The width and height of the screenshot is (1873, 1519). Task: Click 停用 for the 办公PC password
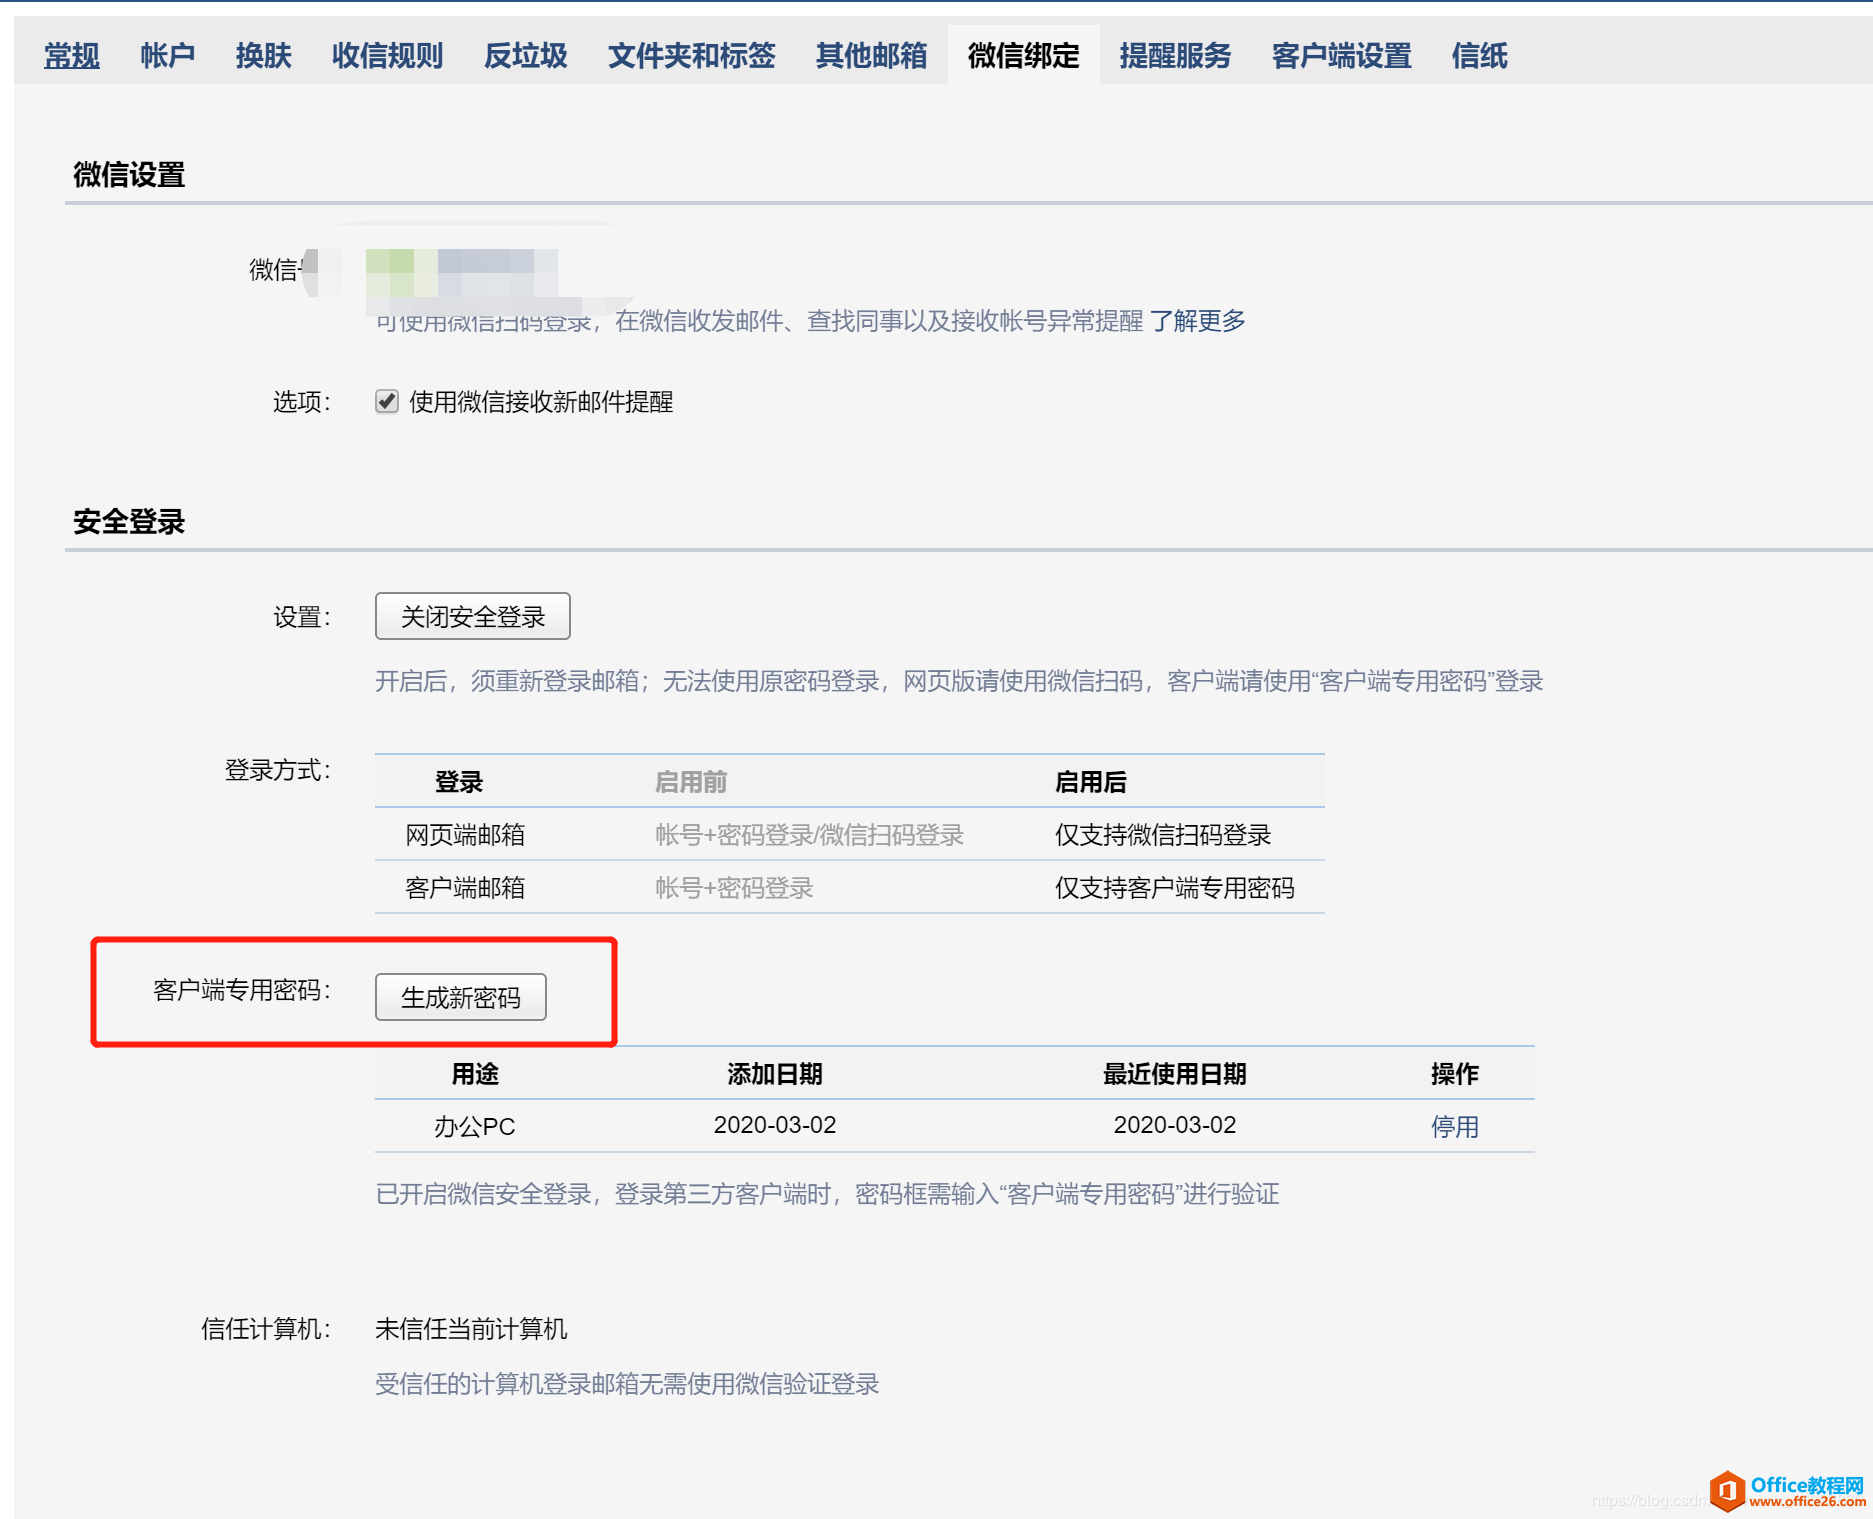coord(1455,1127)
